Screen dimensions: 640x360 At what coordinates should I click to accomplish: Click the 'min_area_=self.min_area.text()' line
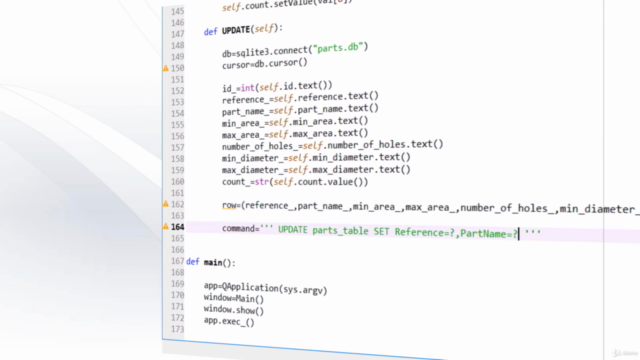coord(295,122)
